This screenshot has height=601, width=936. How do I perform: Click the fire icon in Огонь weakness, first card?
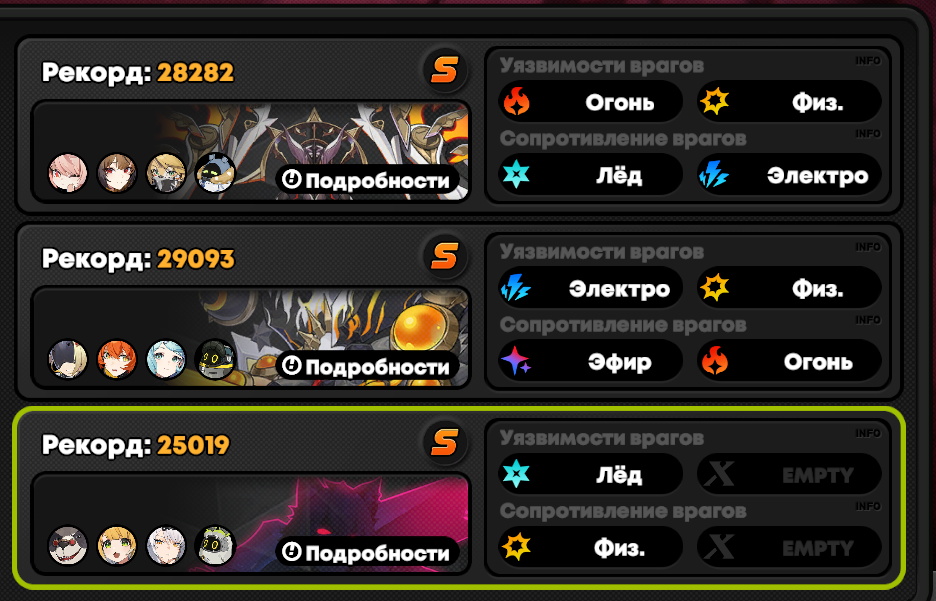click(516, 101)
